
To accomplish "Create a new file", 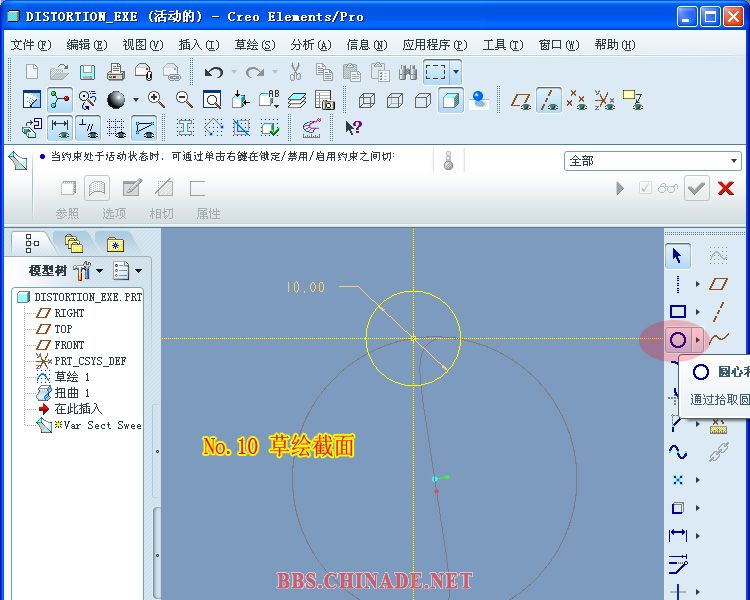I will tap(32, 72).
